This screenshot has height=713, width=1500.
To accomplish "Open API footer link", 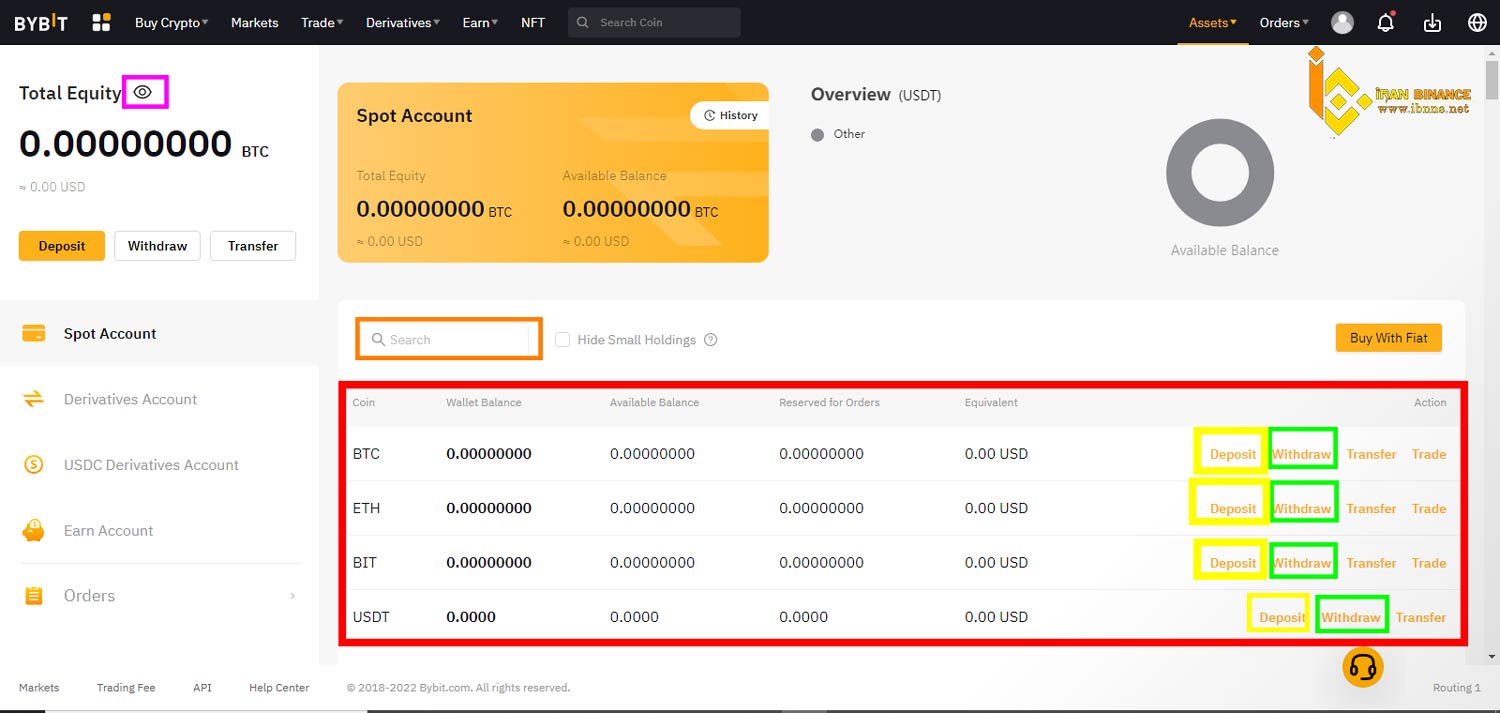I will coord(202,688).
